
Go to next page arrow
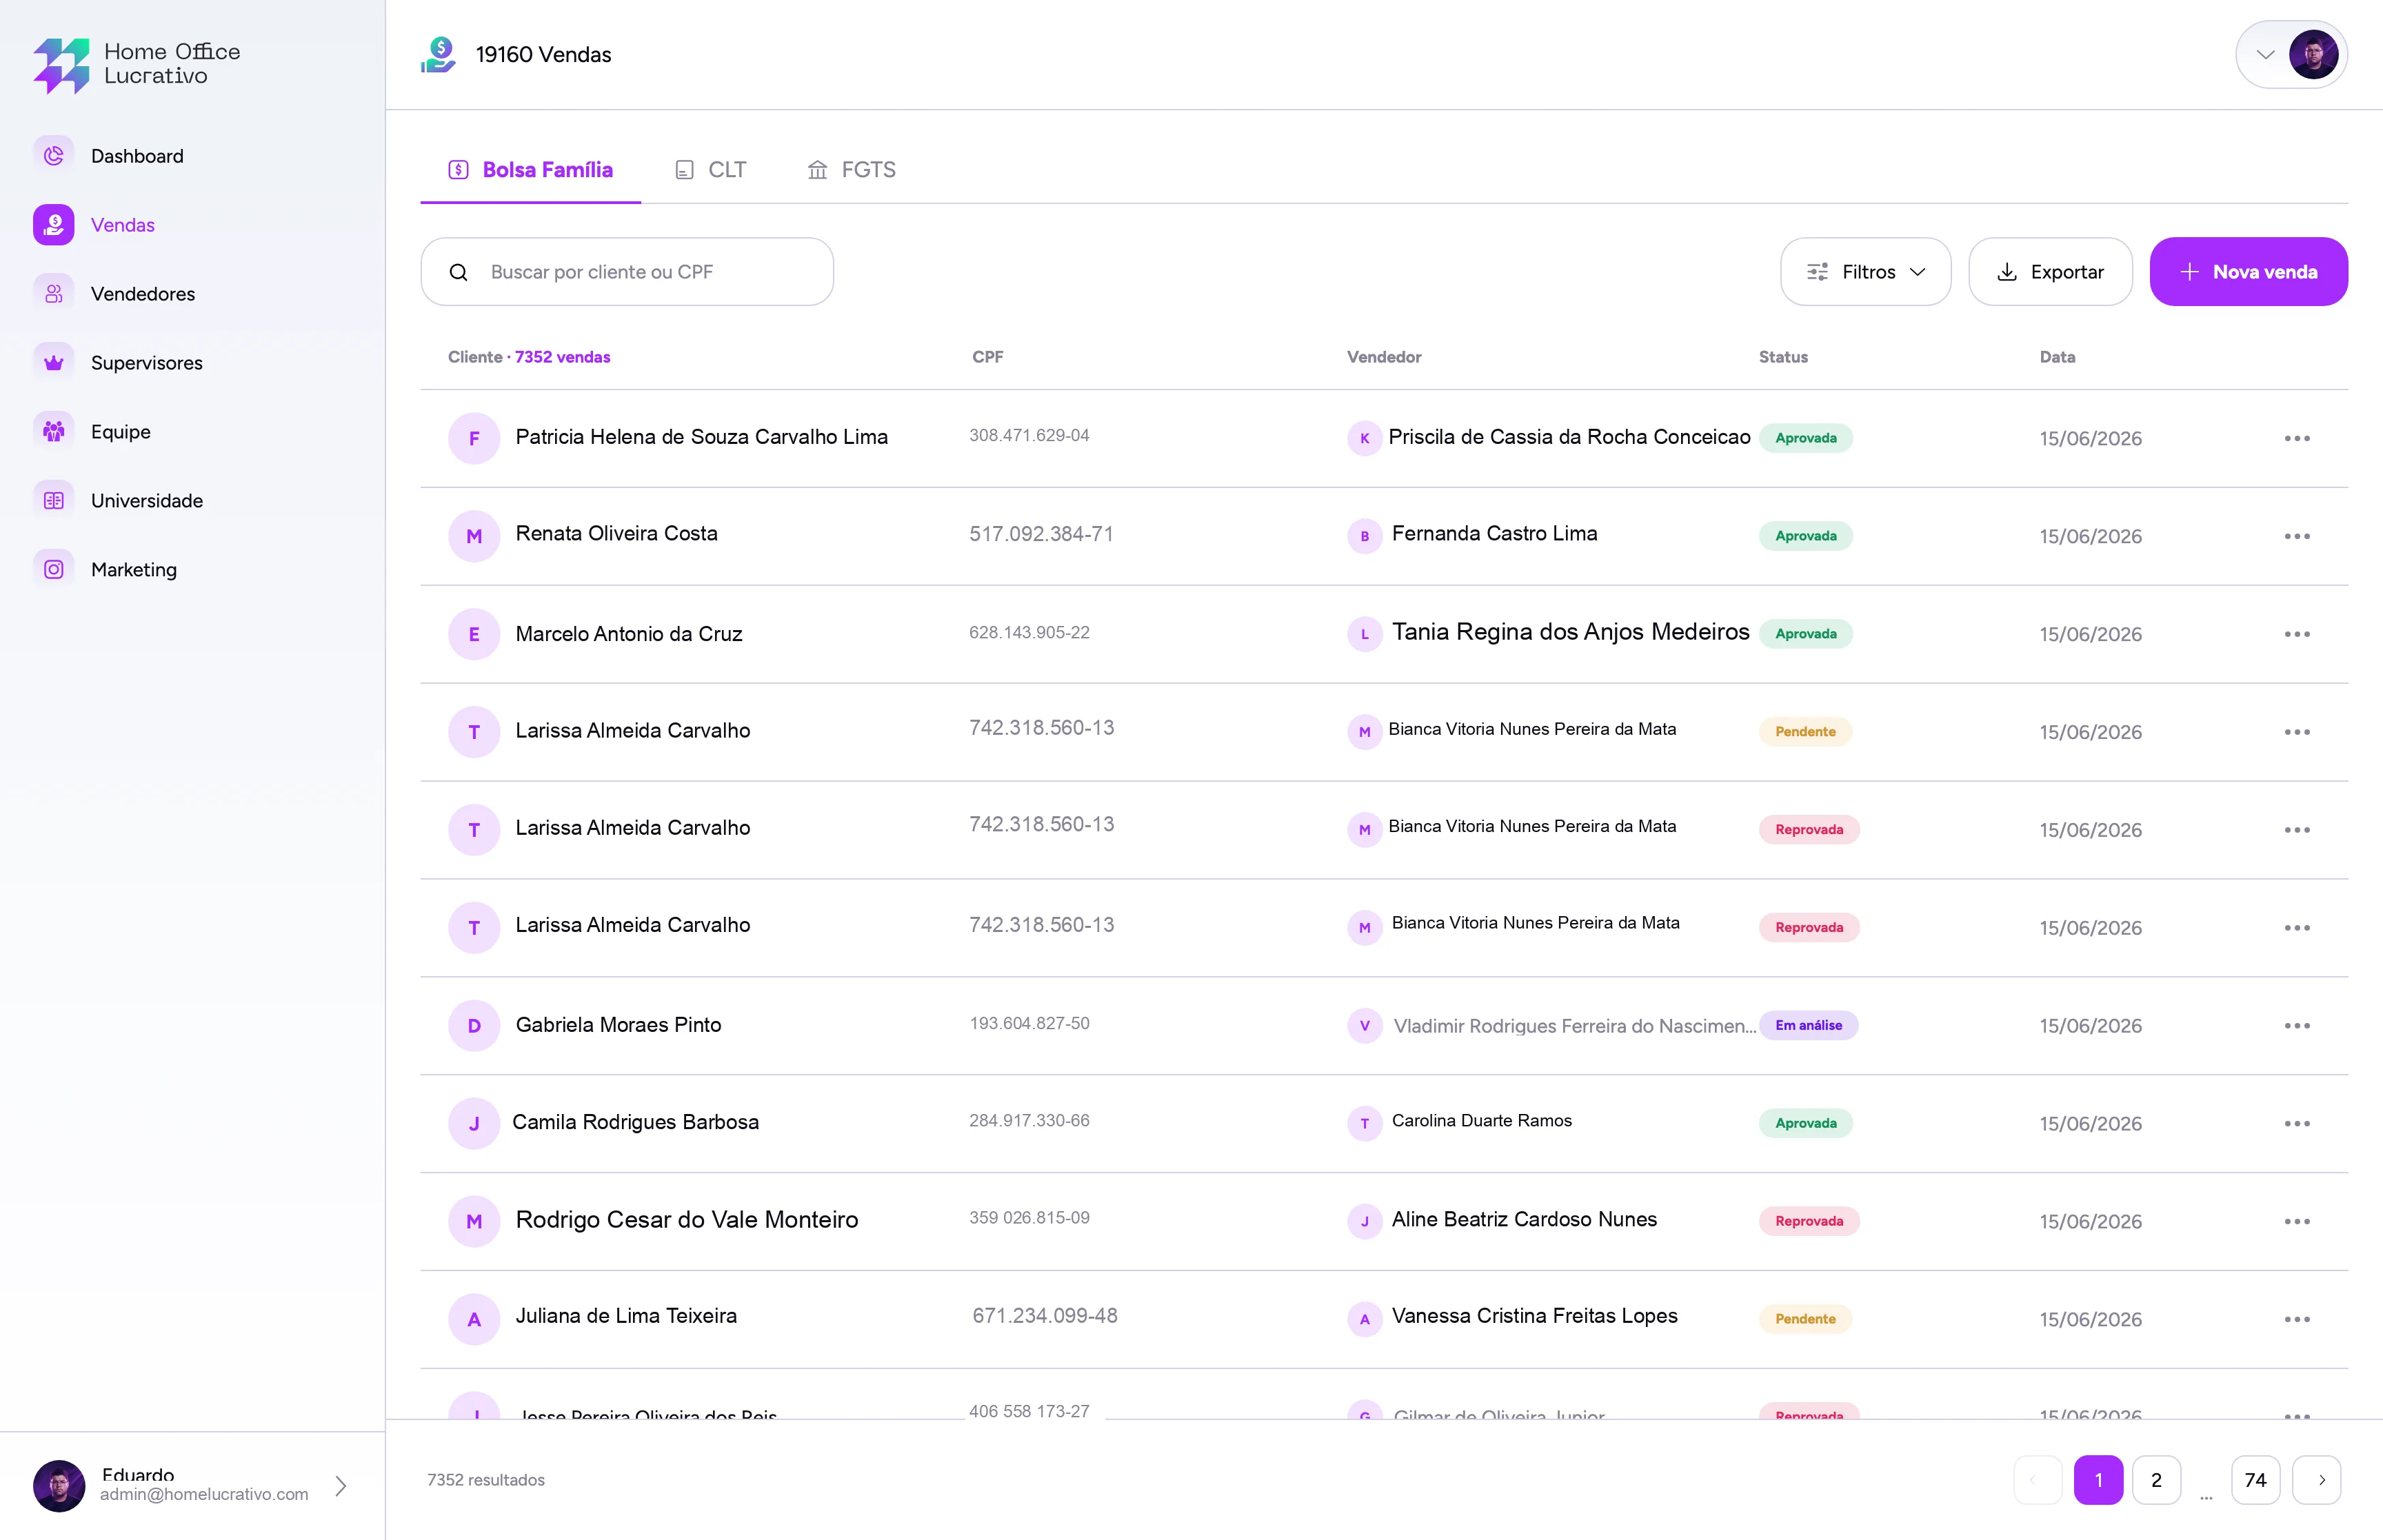click(x=2316, y=1481)
